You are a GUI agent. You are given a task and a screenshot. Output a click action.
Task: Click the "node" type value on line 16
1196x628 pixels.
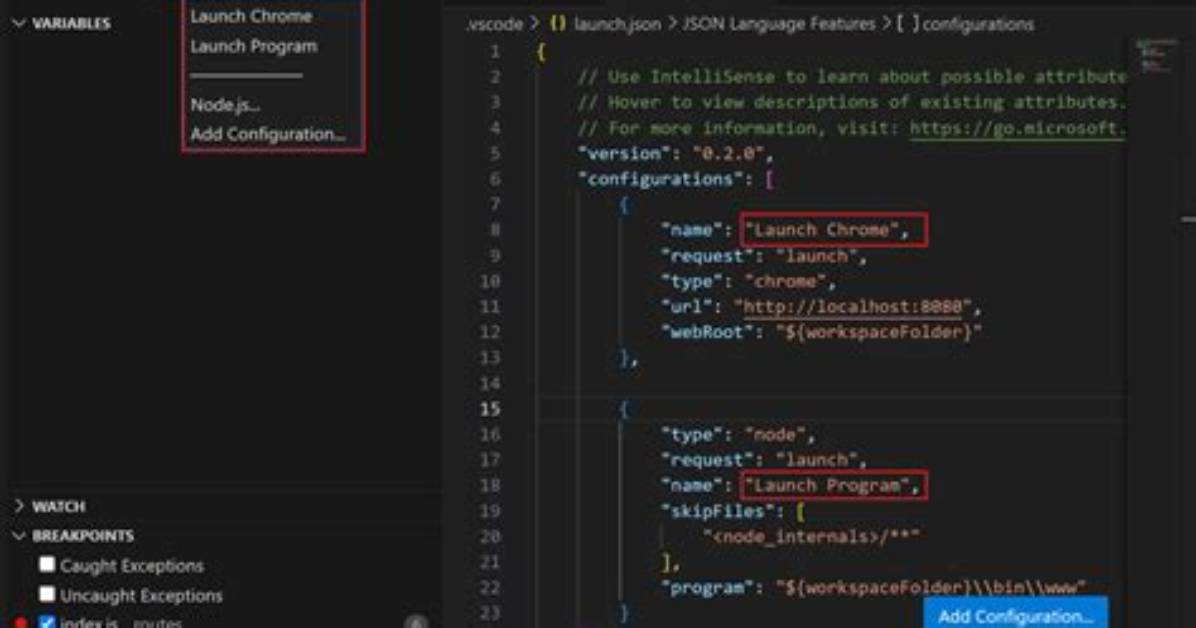click(775, 435)
